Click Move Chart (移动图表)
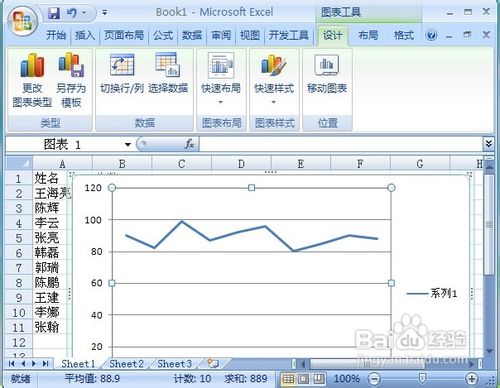The height and width of the screenshot is (388, 500). (327, 74)
